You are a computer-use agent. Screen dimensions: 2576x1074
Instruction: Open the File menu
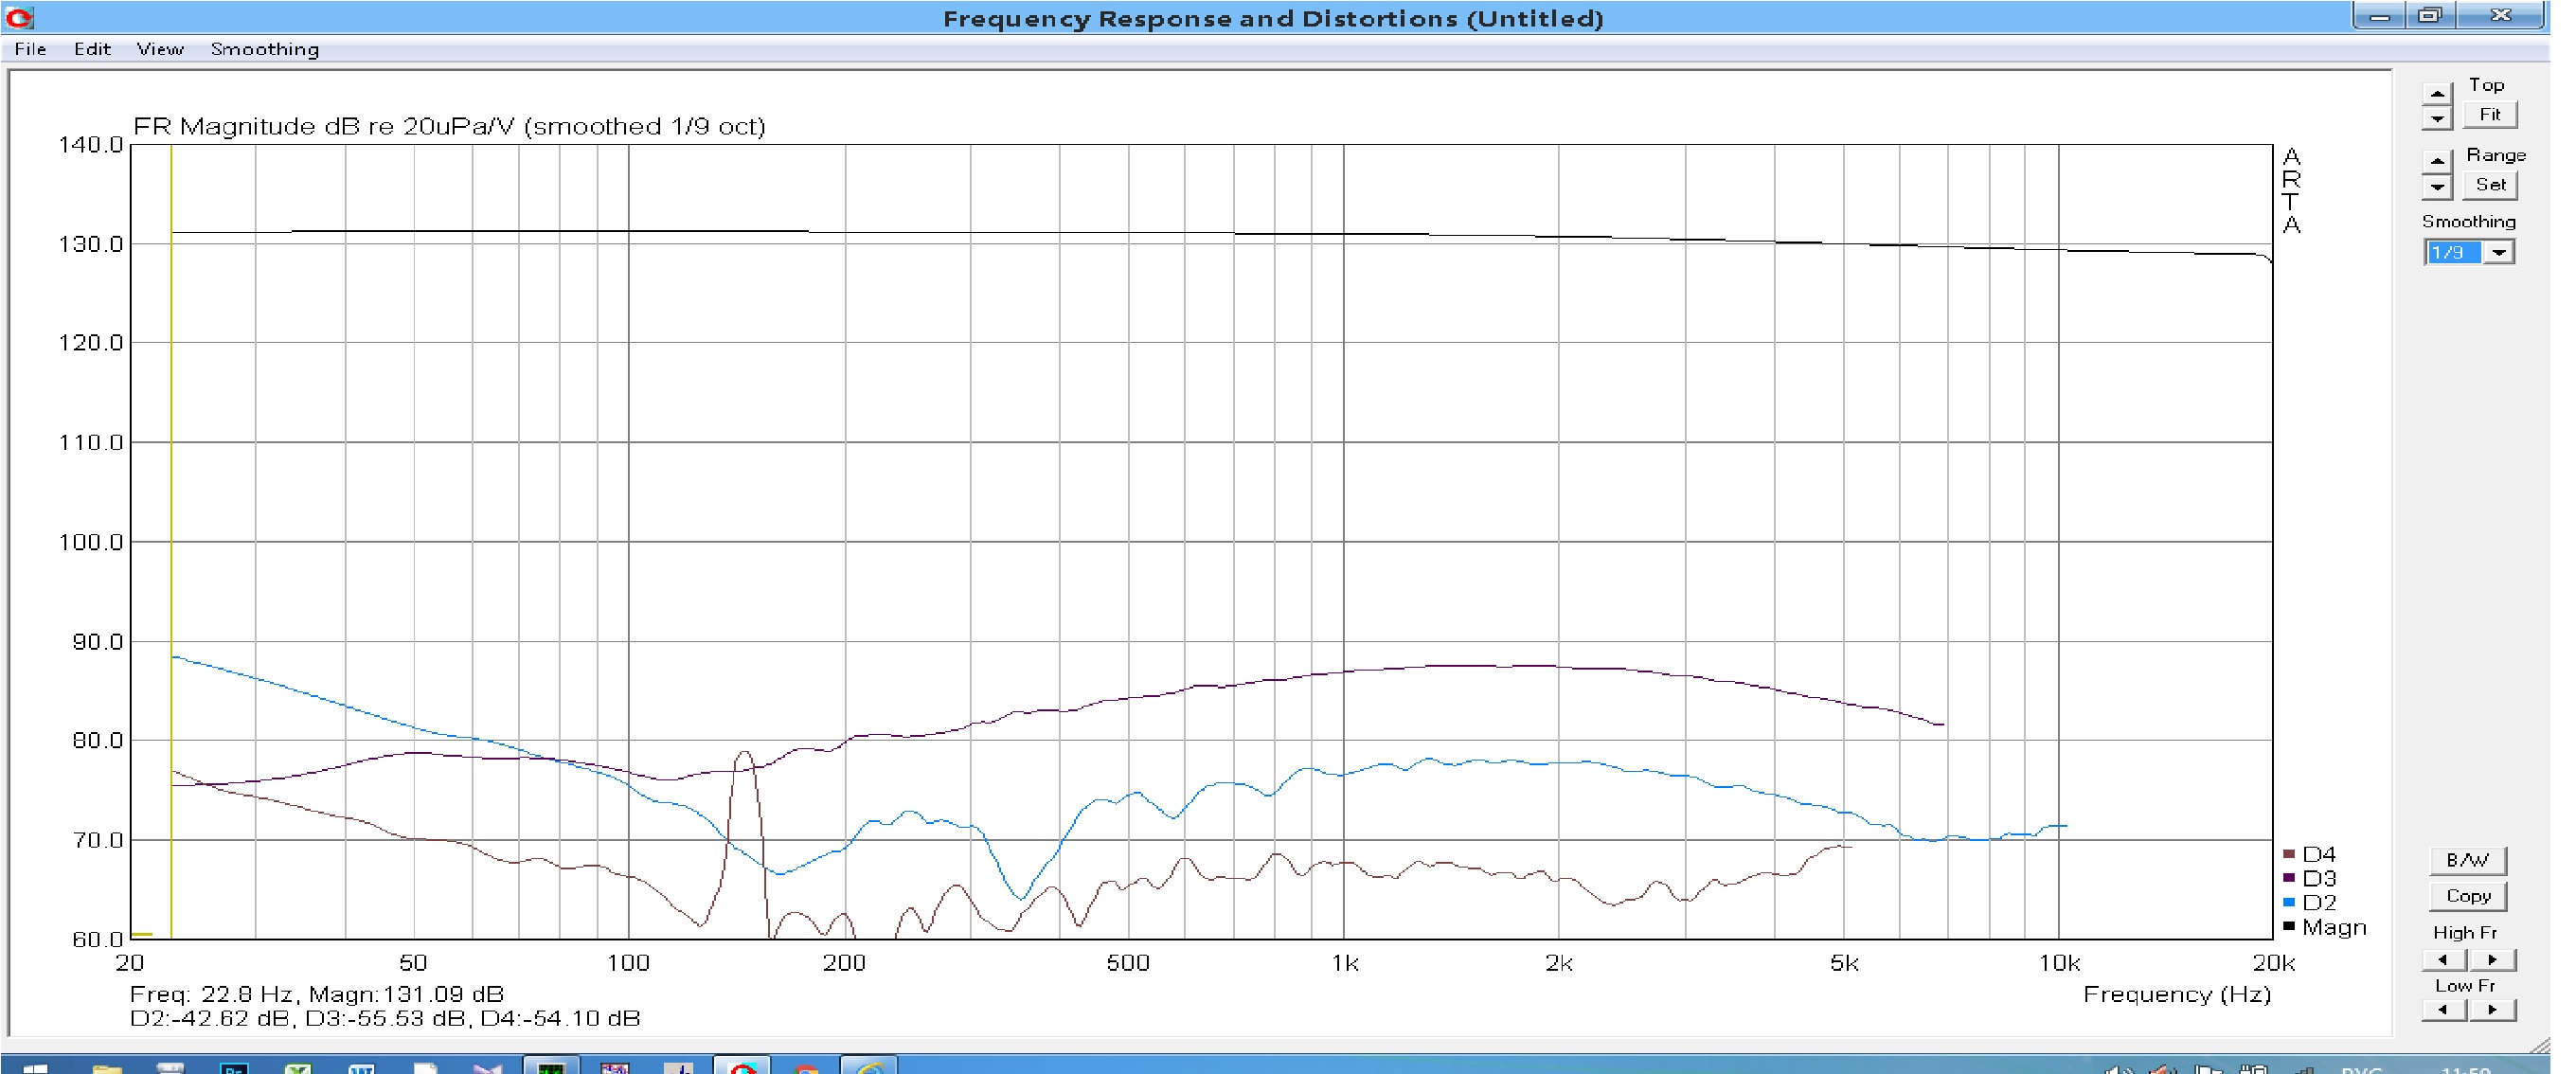click(30, 49)
